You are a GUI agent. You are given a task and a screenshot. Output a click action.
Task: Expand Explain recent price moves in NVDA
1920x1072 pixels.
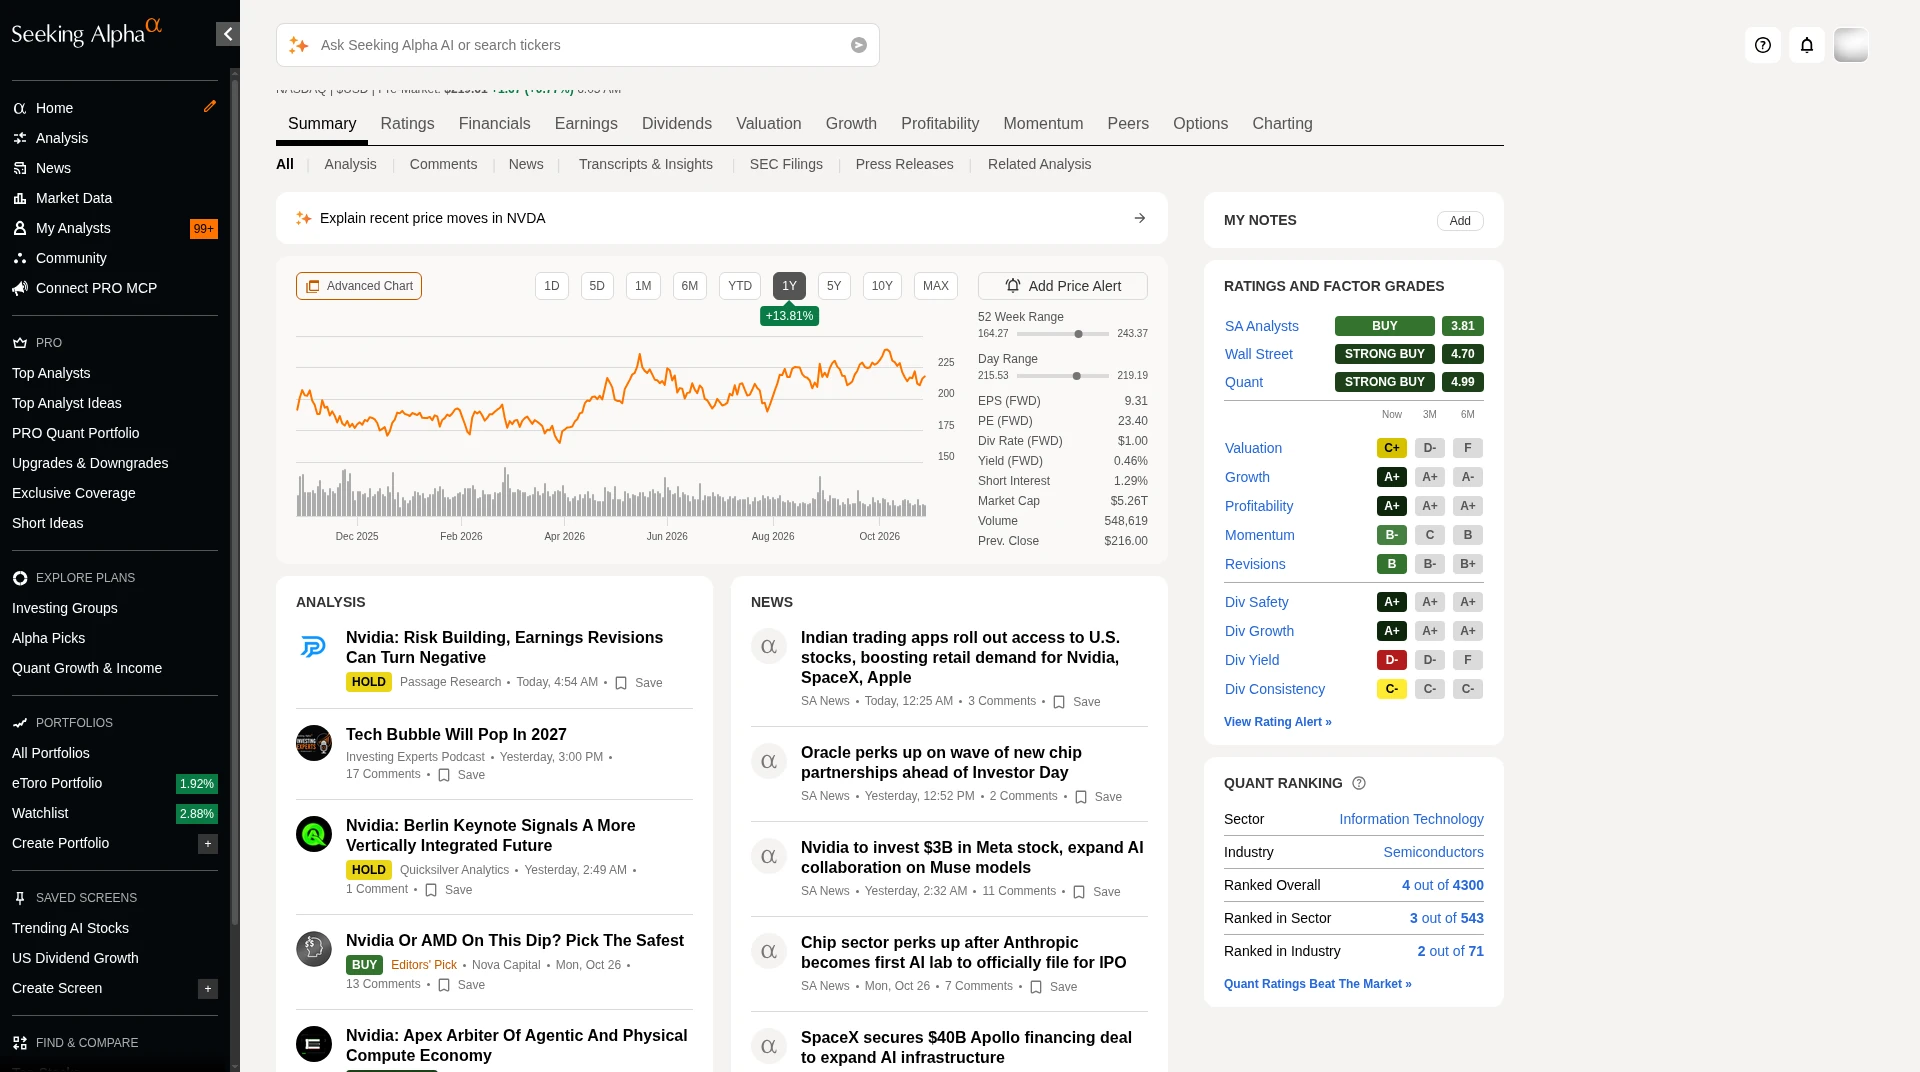pos(722,218)
